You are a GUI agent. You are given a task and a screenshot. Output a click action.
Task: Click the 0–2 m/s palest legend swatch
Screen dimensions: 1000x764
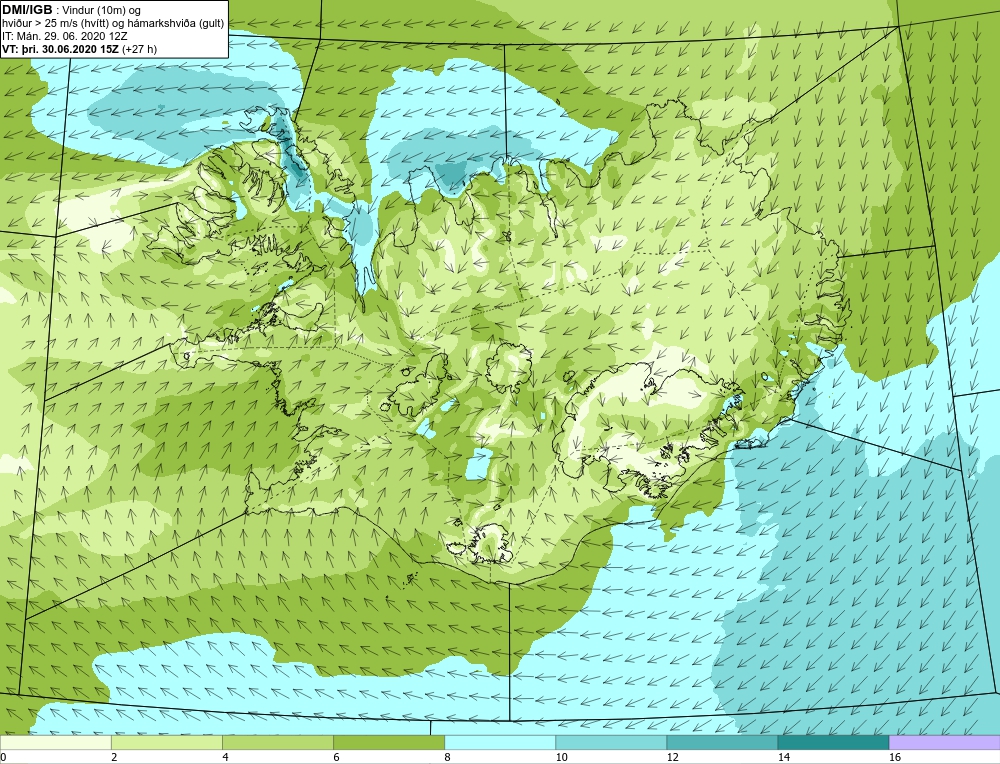point(55,742)
